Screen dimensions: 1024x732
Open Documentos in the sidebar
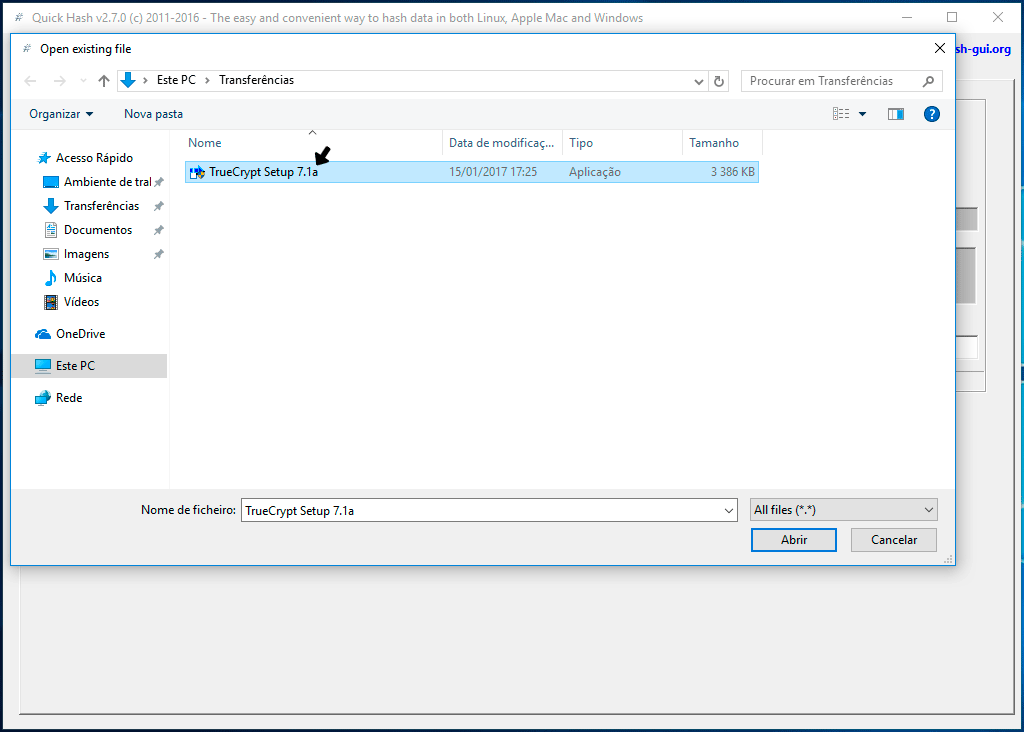pos(98,231)
